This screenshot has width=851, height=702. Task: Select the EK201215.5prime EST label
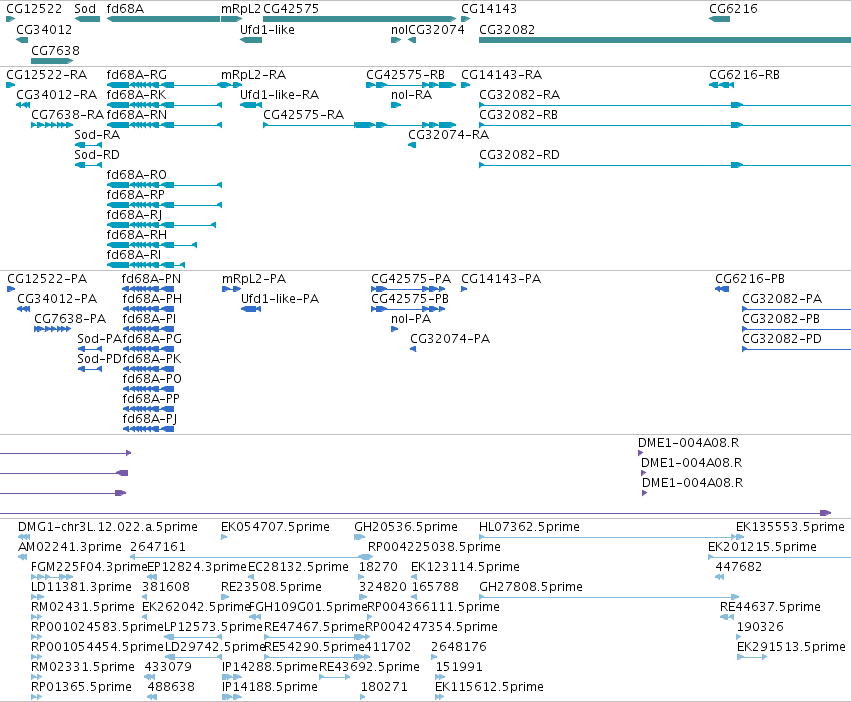(x=763, y=547)
